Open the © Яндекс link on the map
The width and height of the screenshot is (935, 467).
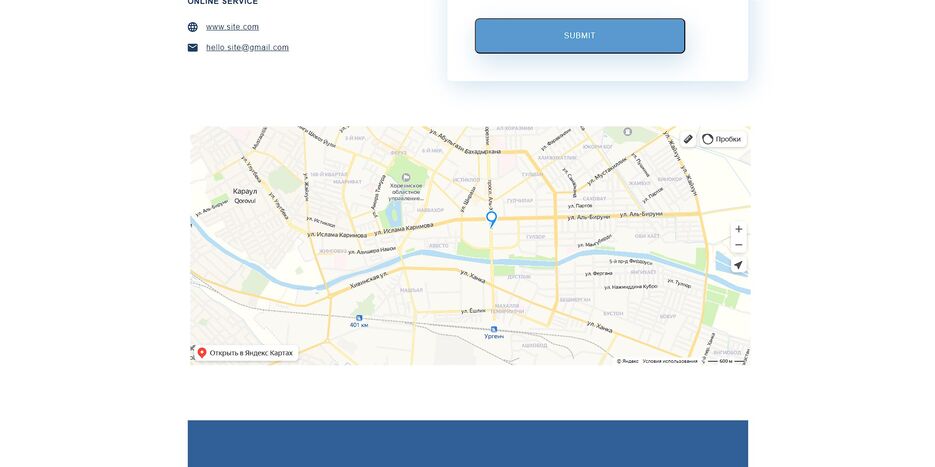628,361
